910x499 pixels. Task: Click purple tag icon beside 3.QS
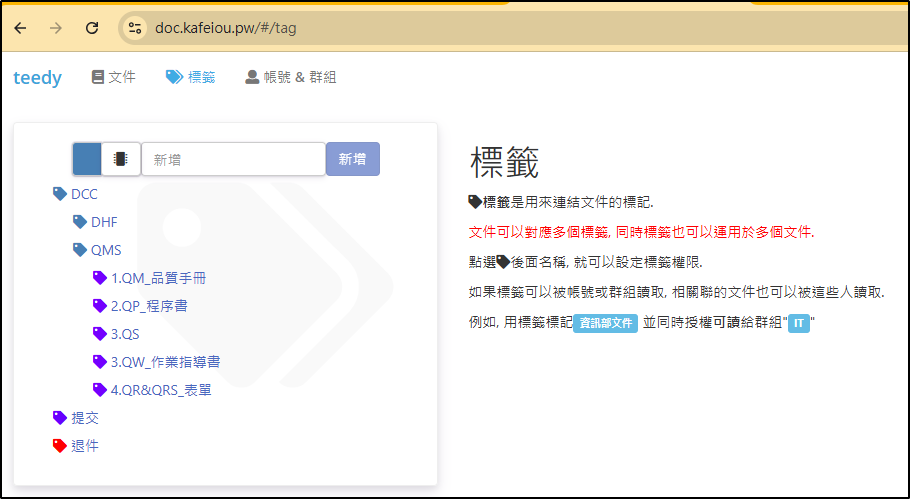[100, 333]
